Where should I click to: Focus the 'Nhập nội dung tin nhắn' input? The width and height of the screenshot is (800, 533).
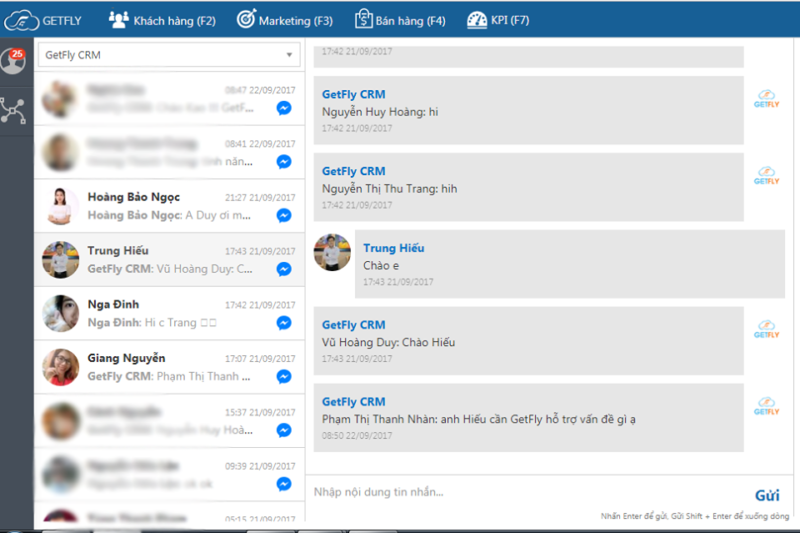point(526,492)
